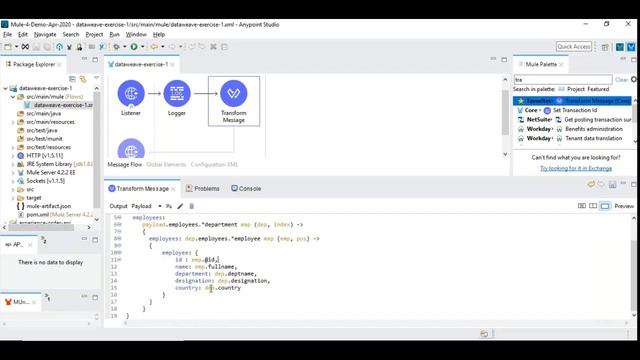This screenshot has width=640, height=360.
Task: Click the Collapse All icon in Package Explorer
Action: 72,79
